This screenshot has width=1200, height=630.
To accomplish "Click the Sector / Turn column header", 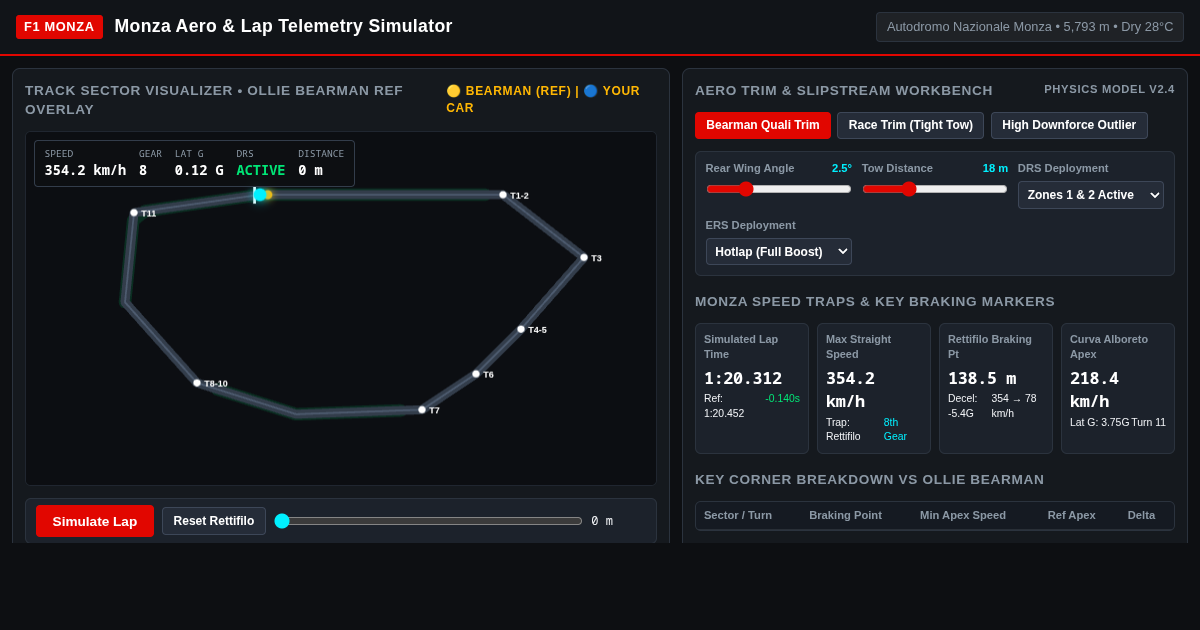I will (738, 515).
